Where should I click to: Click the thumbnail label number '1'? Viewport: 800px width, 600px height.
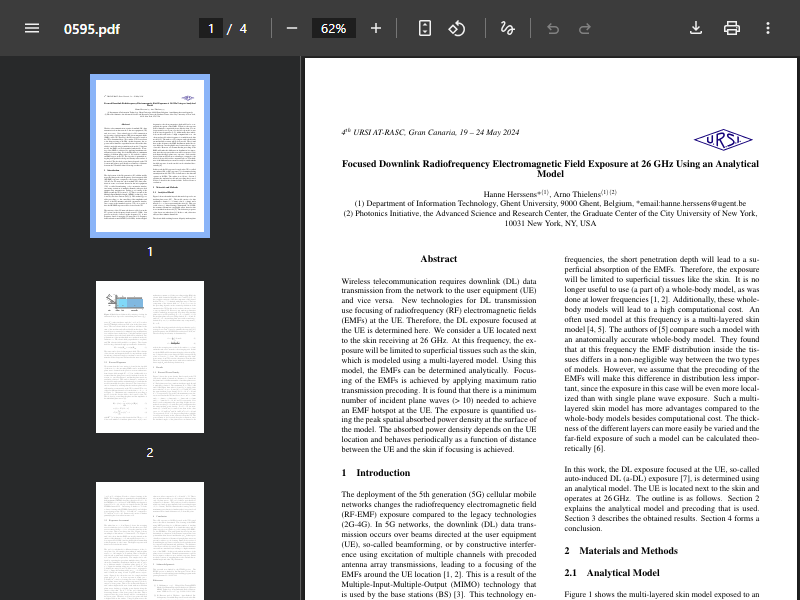click(x=150, y=252)
